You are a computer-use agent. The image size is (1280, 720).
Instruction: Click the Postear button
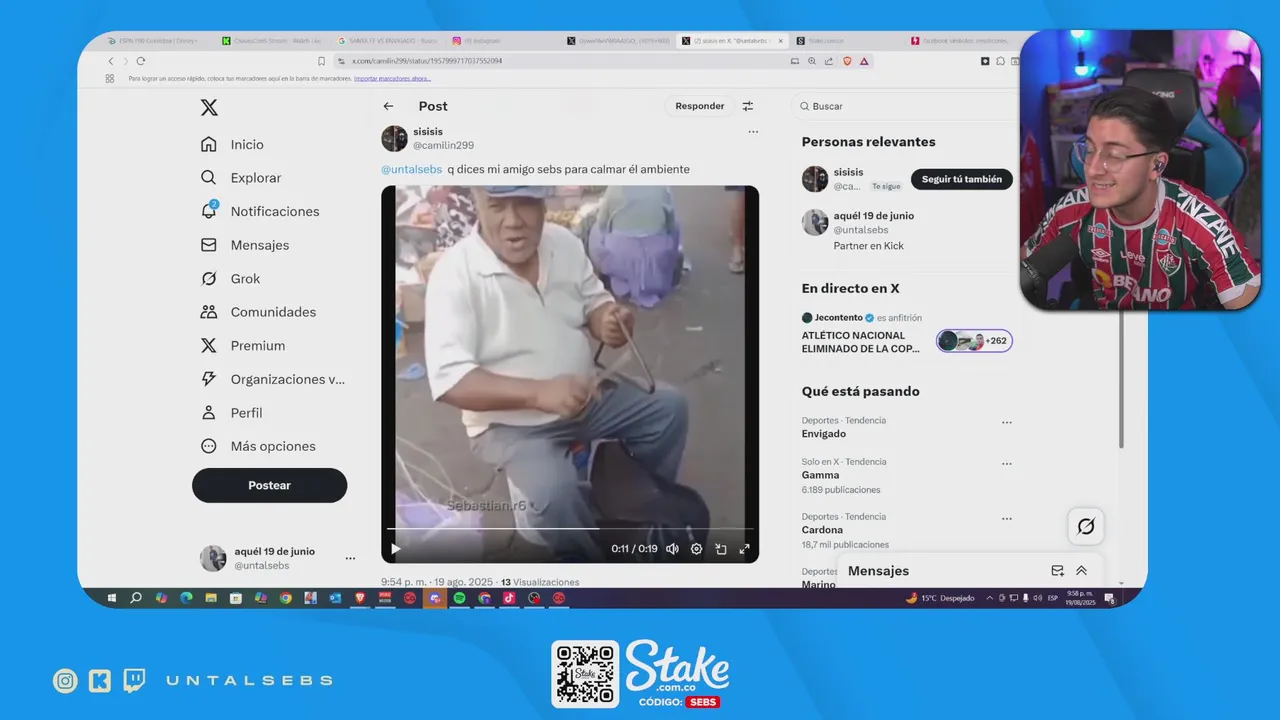[x=269, y=485]
